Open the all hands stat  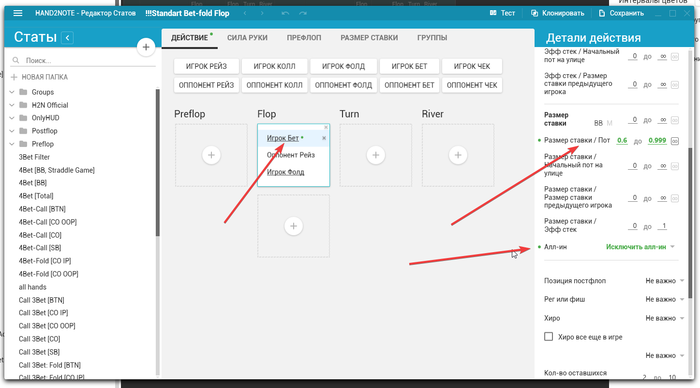point(32,287)
